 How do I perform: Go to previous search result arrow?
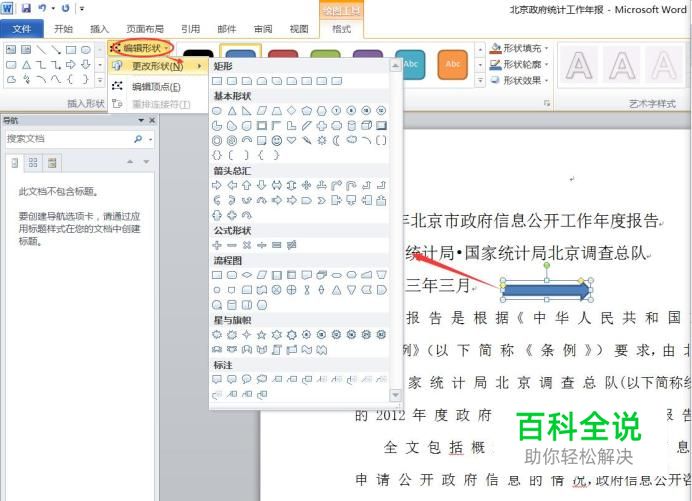click(130, 162)
